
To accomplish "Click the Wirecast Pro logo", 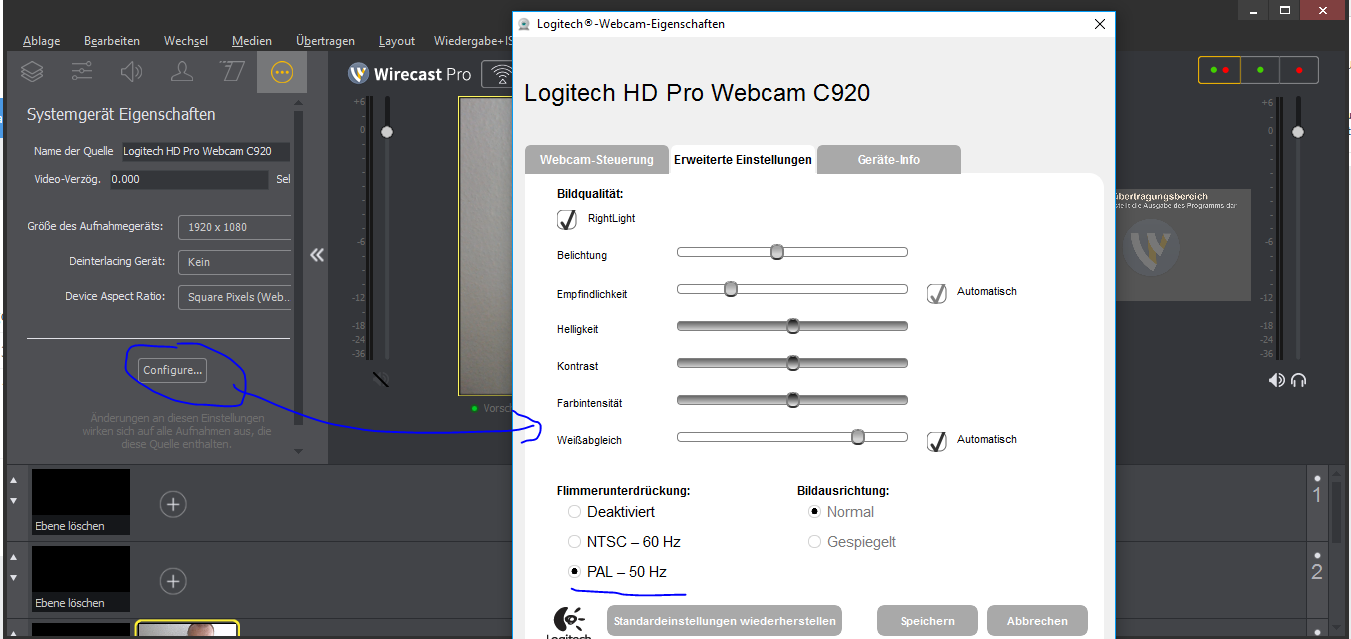I will [409, 74].
